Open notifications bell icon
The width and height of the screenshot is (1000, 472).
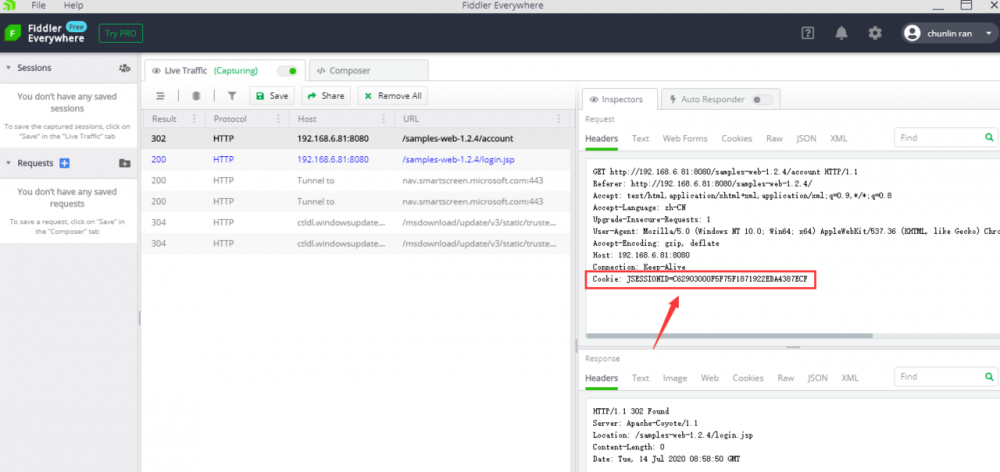[841, 33]
